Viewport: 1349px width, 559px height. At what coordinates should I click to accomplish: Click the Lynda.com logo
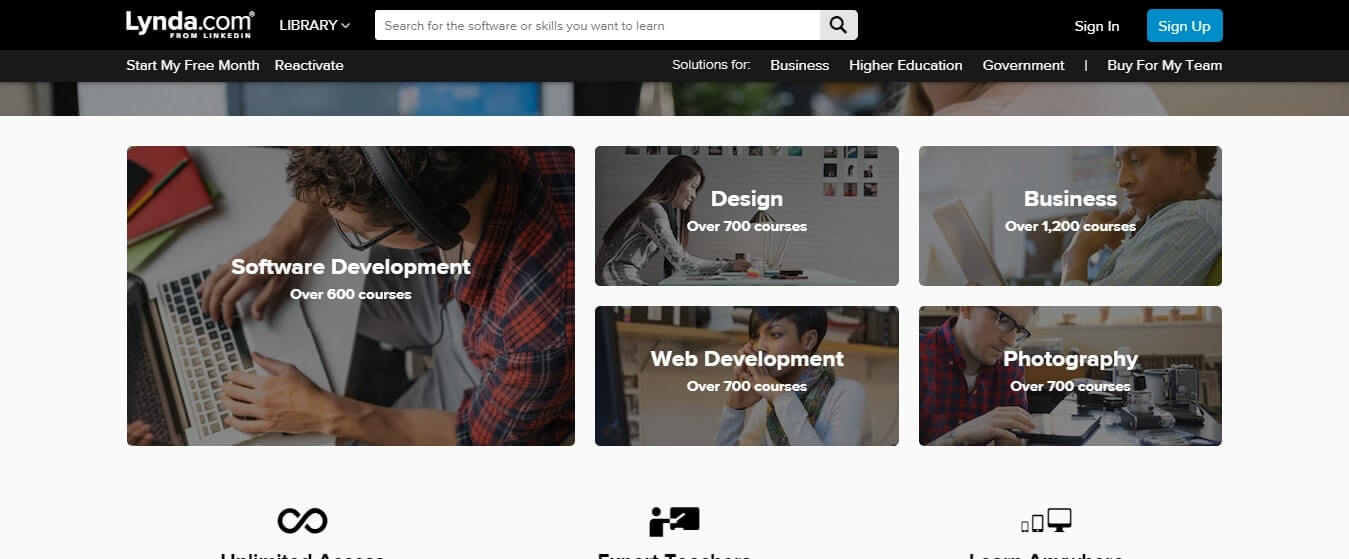(190, 25)
